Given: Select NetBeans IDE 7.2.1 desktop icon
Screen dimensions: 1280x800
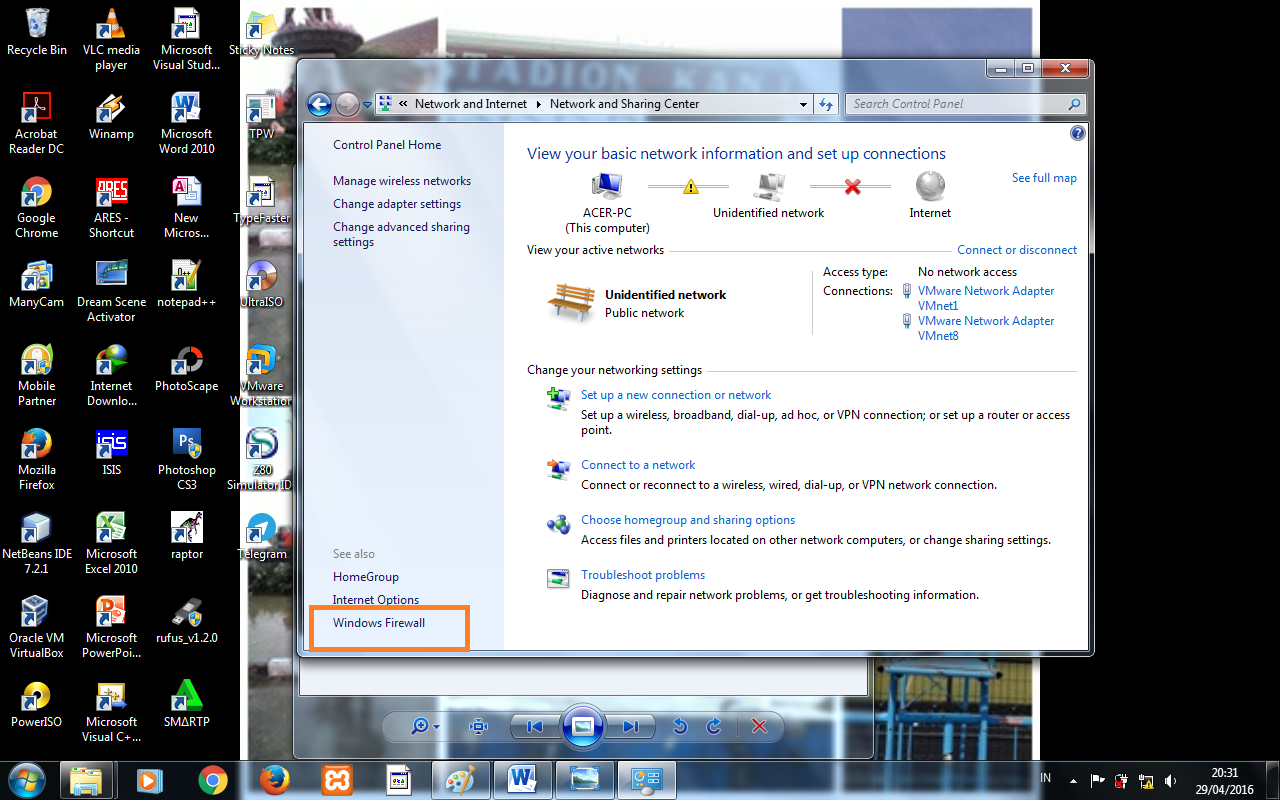Looking at the screenshot, I should [x=37, y=543].
